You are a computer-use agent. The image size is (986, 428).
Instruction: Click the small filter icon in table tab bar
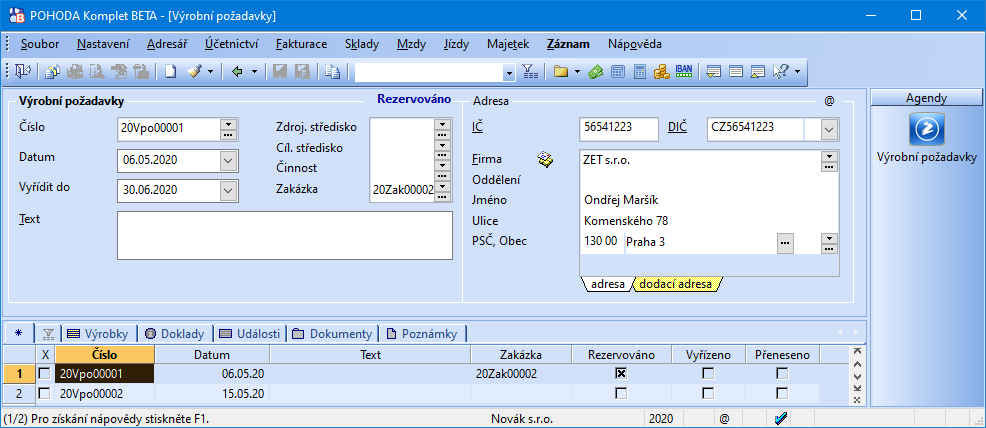(x=48, y=334)
